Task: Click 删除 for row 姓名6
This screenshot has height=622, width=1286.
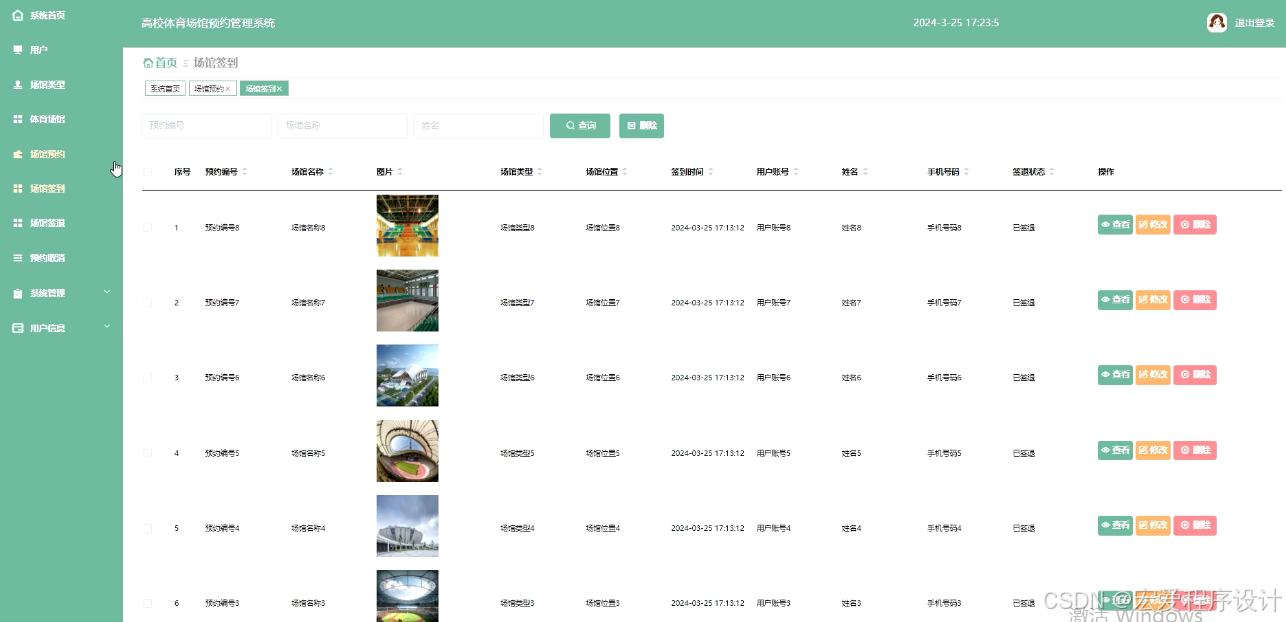Action: click(1195, 375)
